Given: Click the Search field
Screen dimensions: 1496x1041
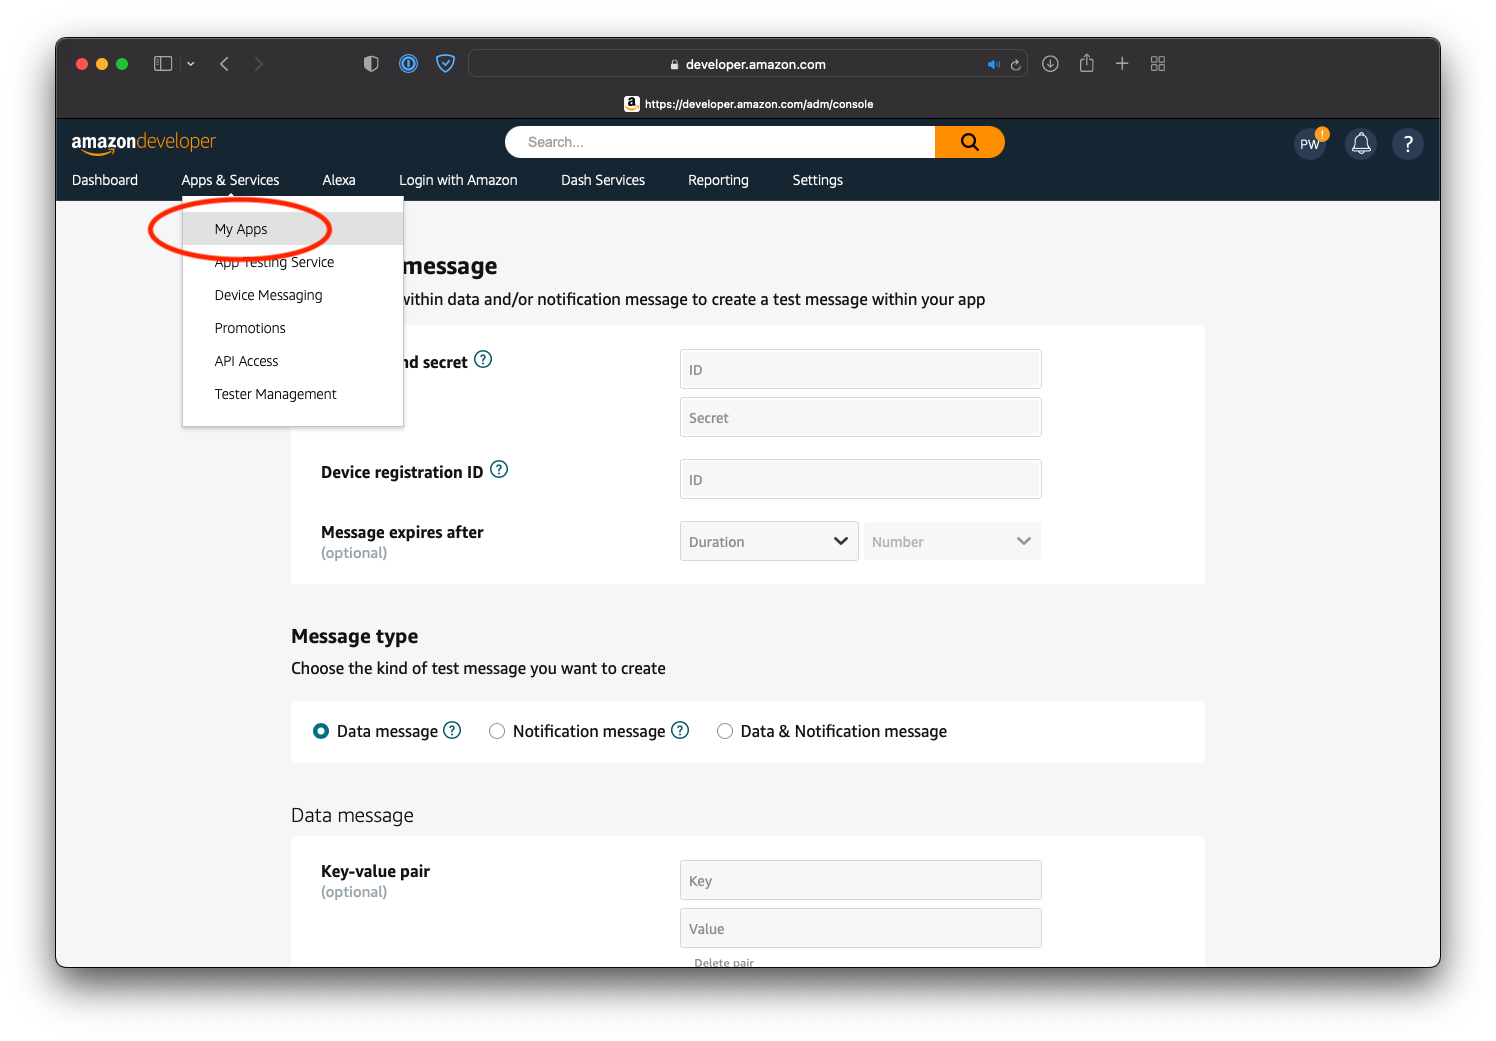Looking at the screenshot, I should pos(720,142).
